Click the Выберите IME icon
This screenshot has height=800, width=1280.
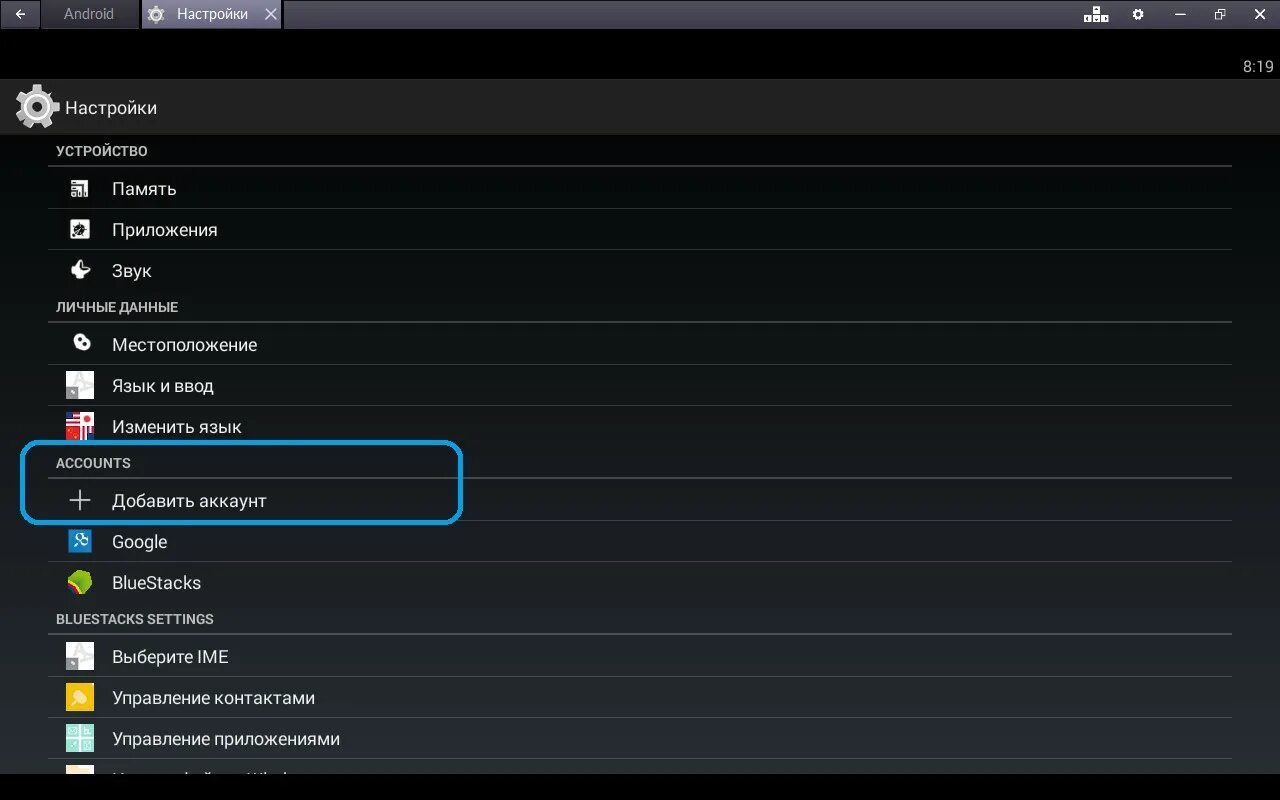pyautogui.click(x=80, y=656)
